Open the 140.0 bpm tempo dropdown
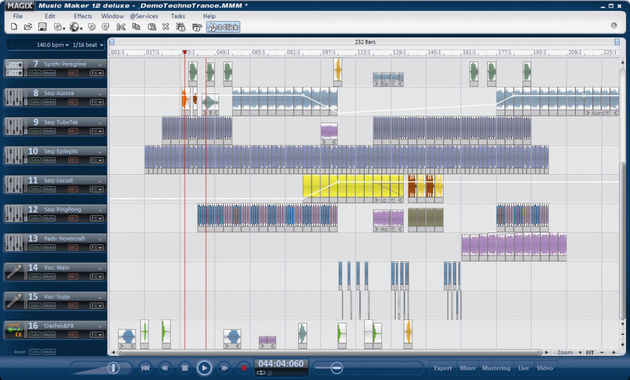Screen dimensions: 630x380 click(x=53, y=45)
